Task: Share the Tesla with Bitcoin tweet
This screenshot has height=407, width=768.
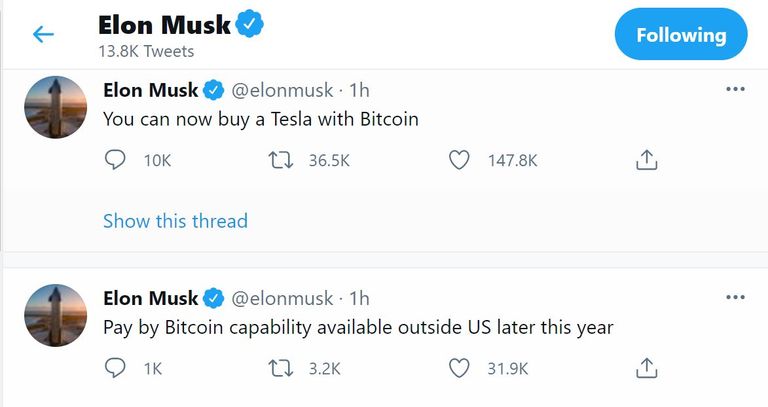Action: point(646,160)
